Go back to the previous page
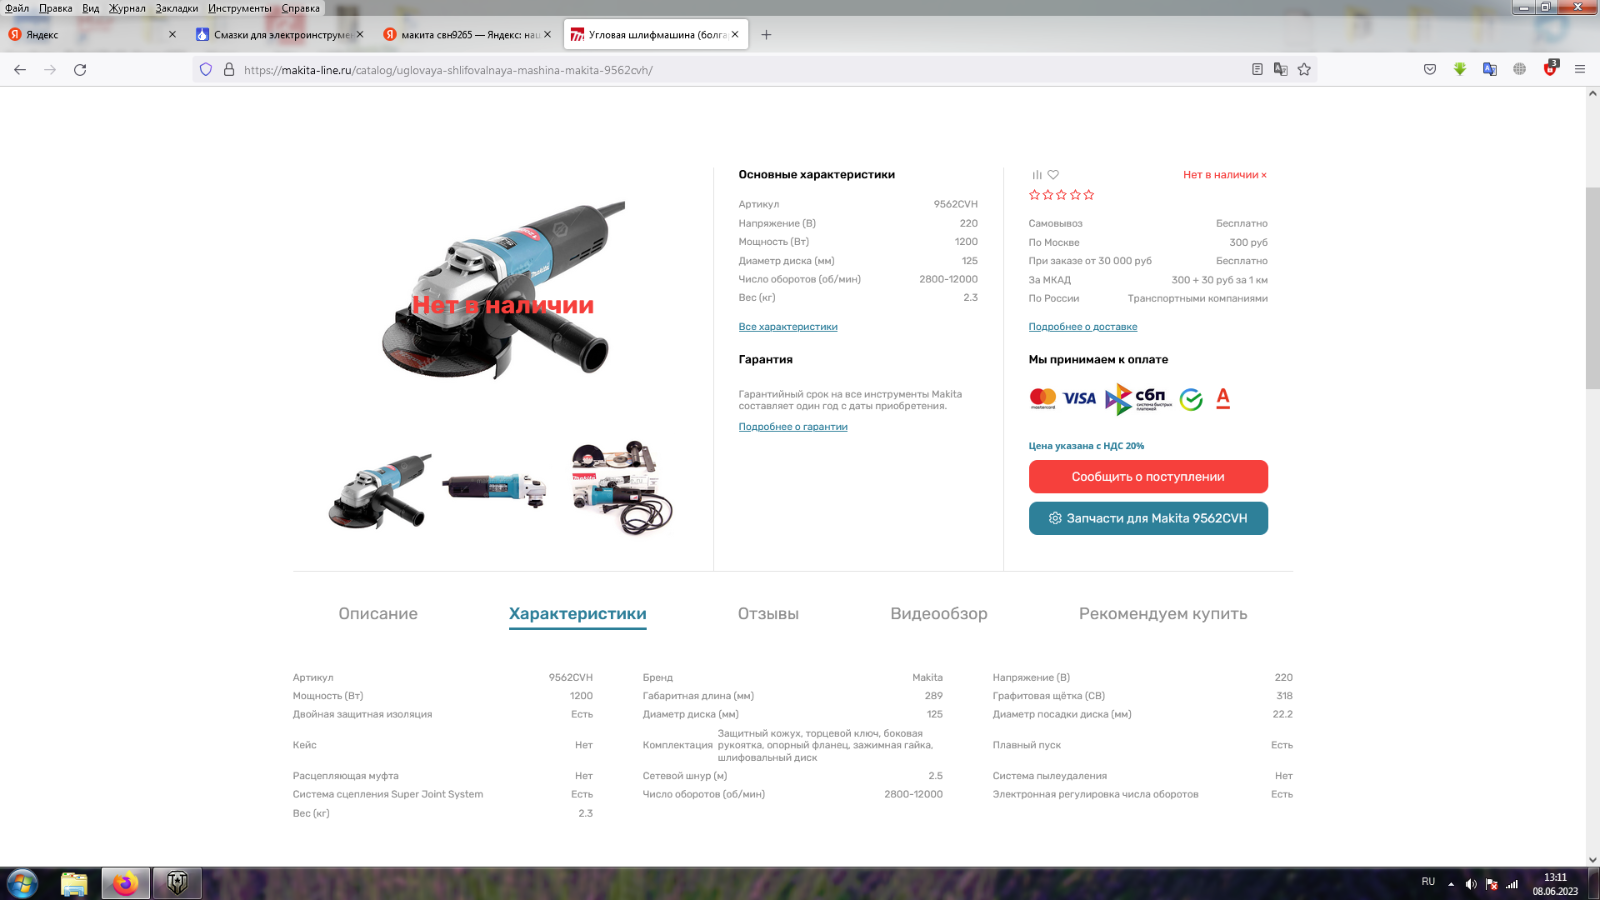Screen dimensions: 1600x900 pos(20,70)
